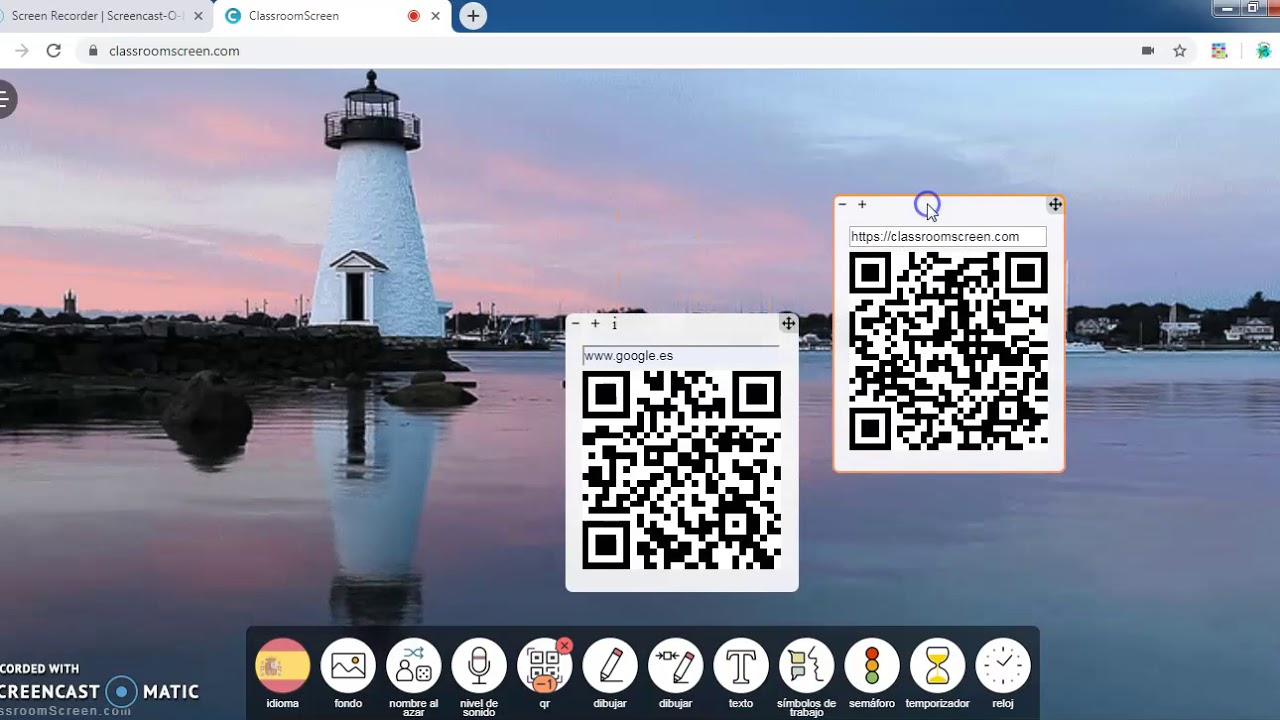View site info via the padlock icon
The image size is (1280, 720).
[94, 51]
